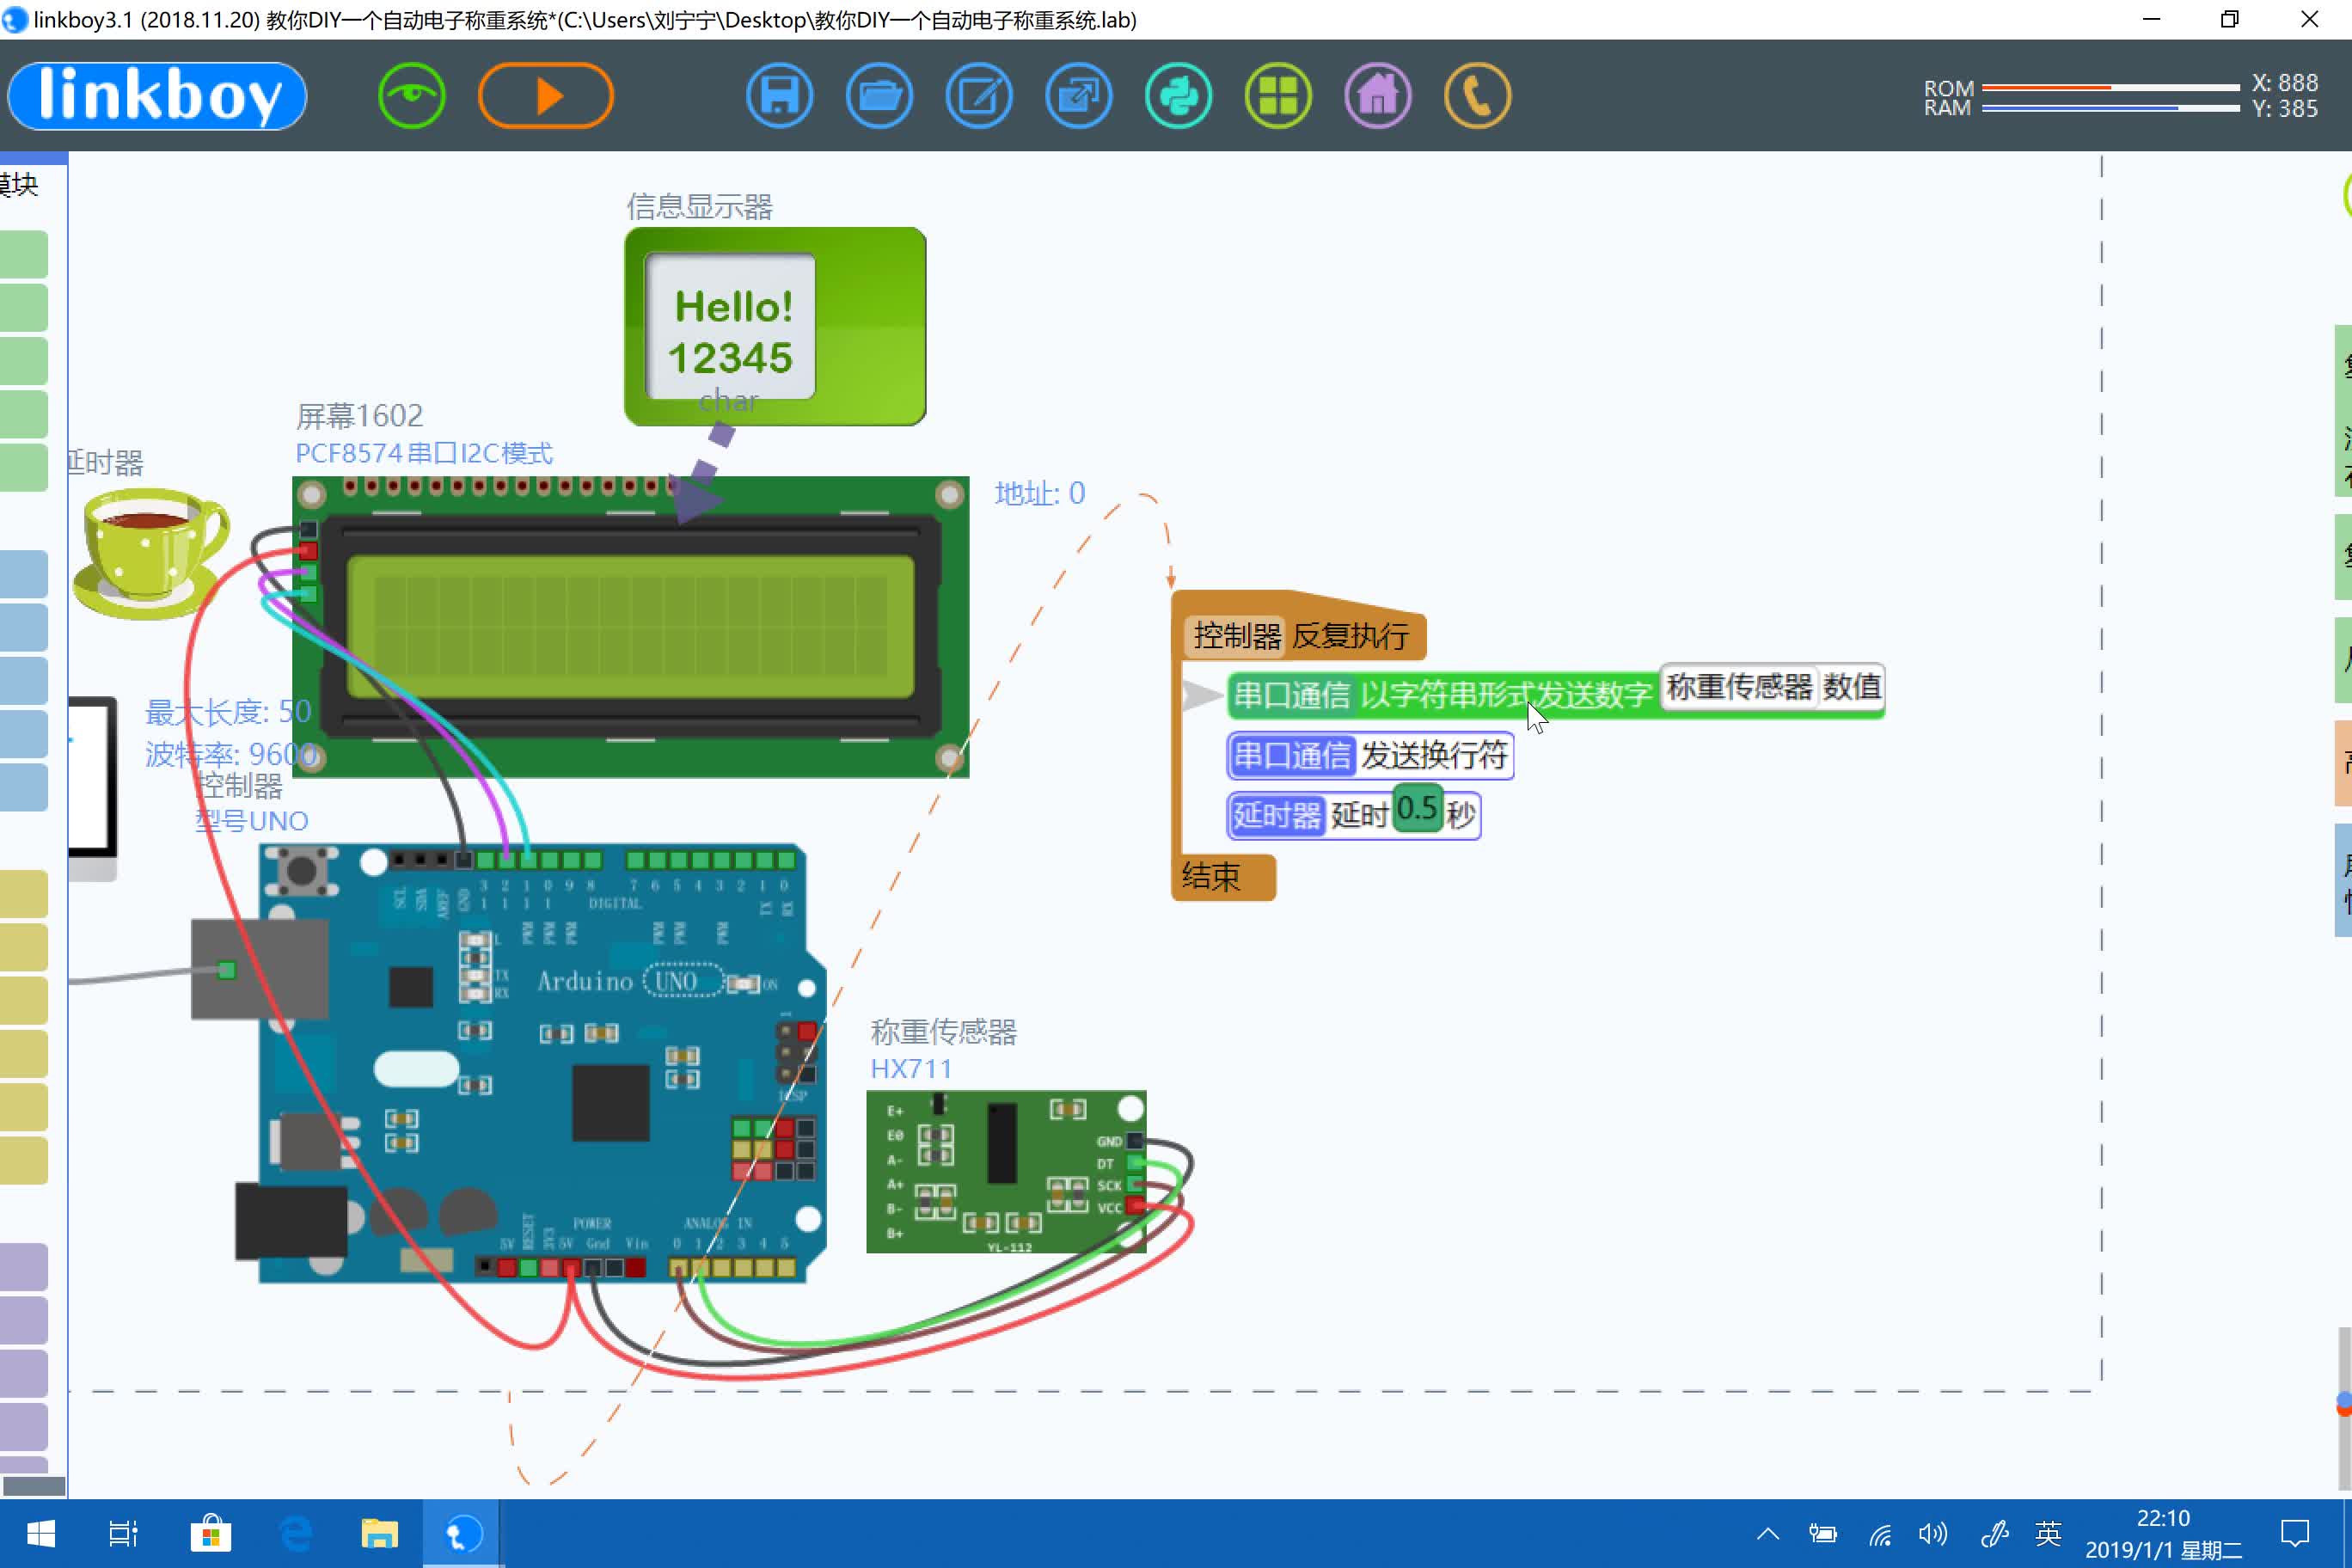
Task: Click the 型号UNO label
Action: pos(251,821)
